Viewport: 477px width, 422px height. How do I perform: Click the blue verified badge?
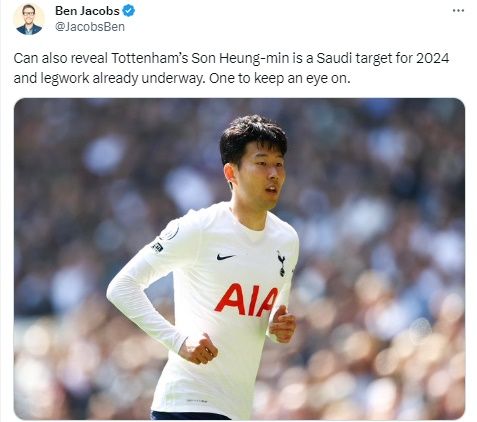pyautogui.click(x=129, y=11)
